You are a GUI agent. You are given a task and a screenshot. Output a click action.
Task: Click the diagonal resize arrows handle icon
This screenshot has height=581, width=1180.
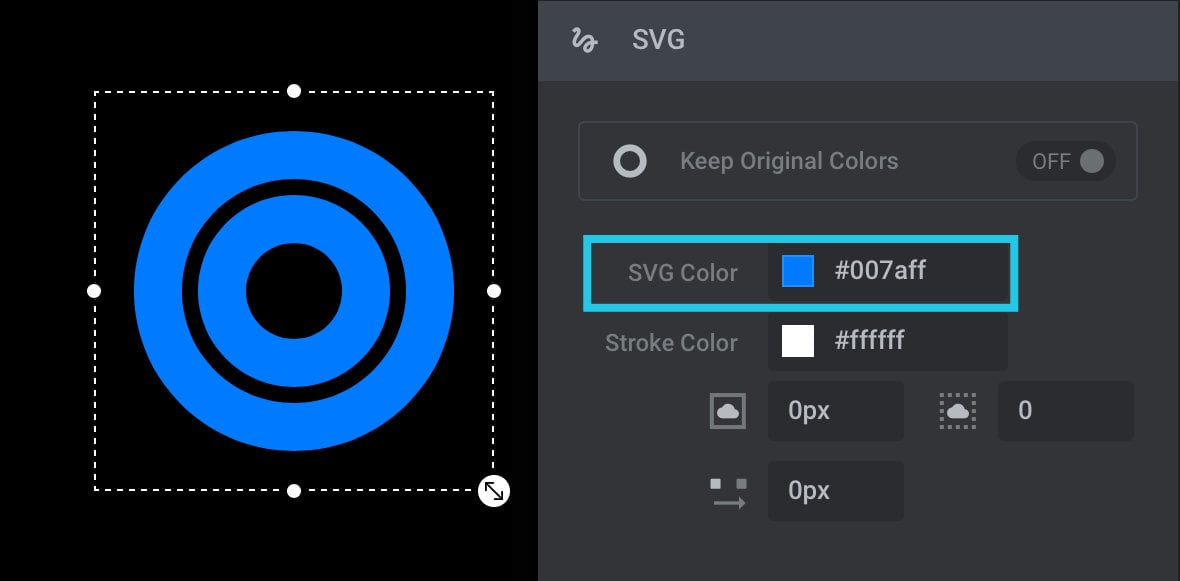coord(494,491)
